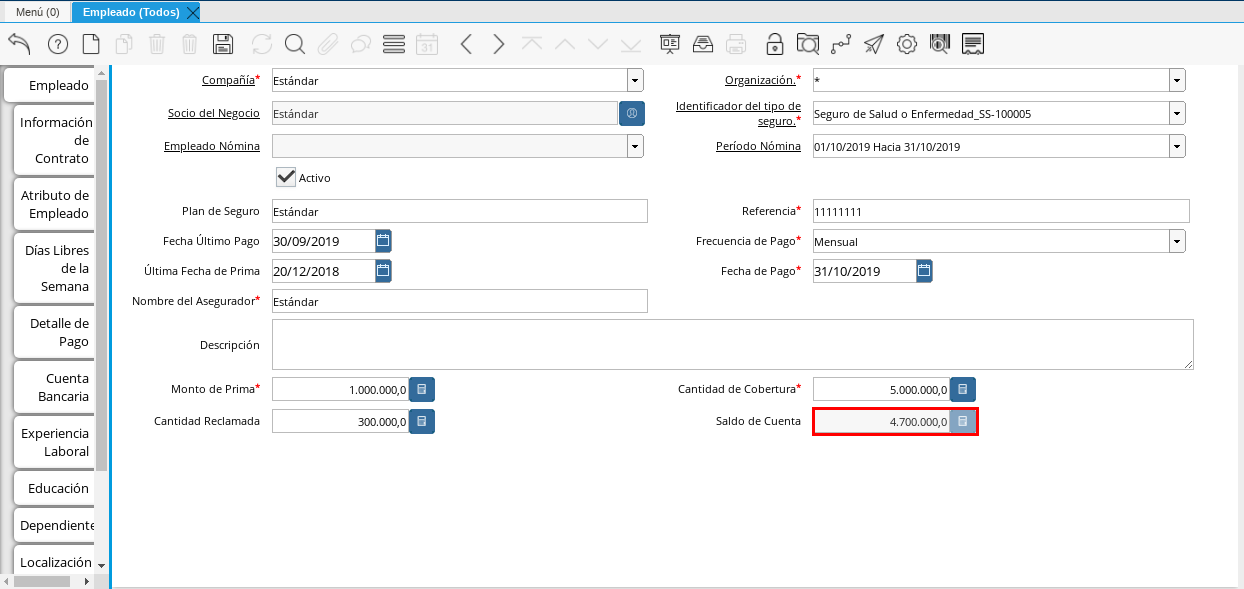Expand the Período Nómina dropdown
1244x589 pixels.
[x=1177, y=147]
